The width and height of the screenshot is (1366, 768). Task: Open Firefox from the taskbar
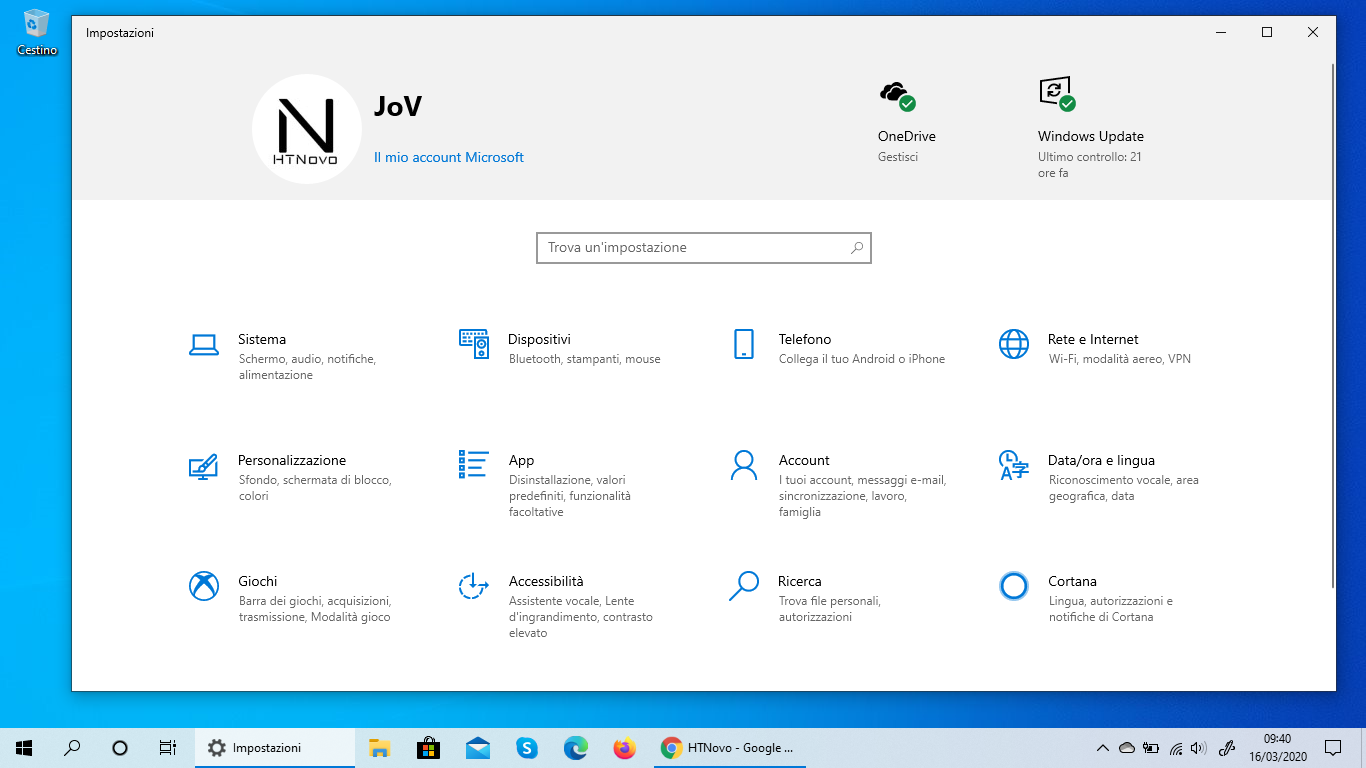point(624,747)
